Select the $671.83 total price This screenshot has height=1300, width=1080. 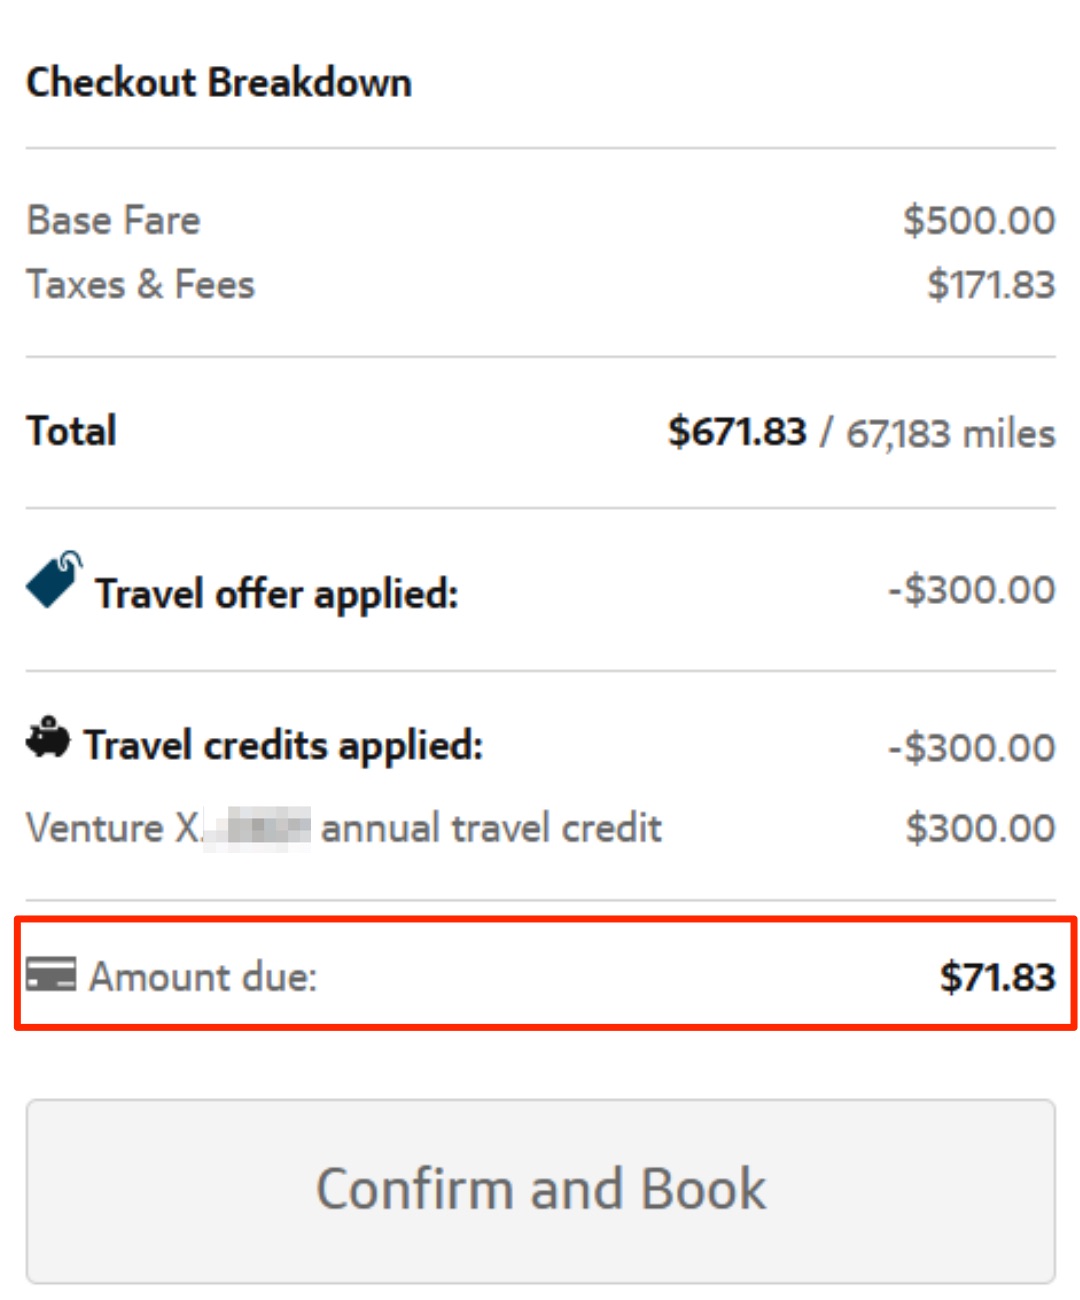(736, 430)
